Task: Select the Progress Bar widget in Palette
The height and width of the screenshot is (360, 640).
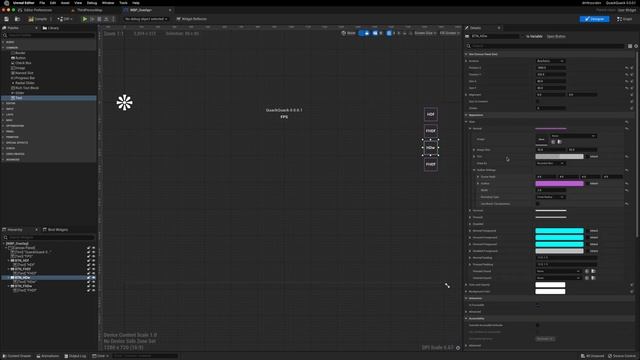Action: coord(23,78)
